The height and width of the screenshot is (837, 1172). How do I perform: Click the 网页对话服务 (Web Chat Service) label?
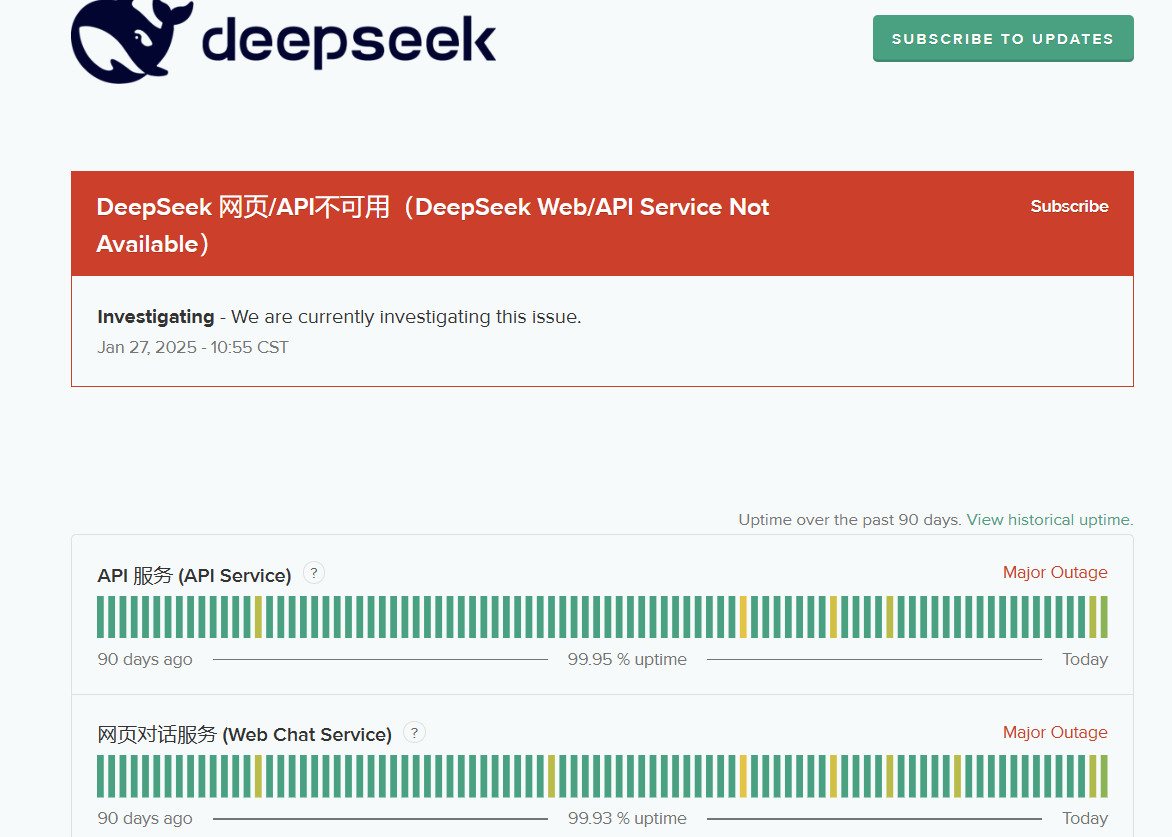[x=244, y=735]
